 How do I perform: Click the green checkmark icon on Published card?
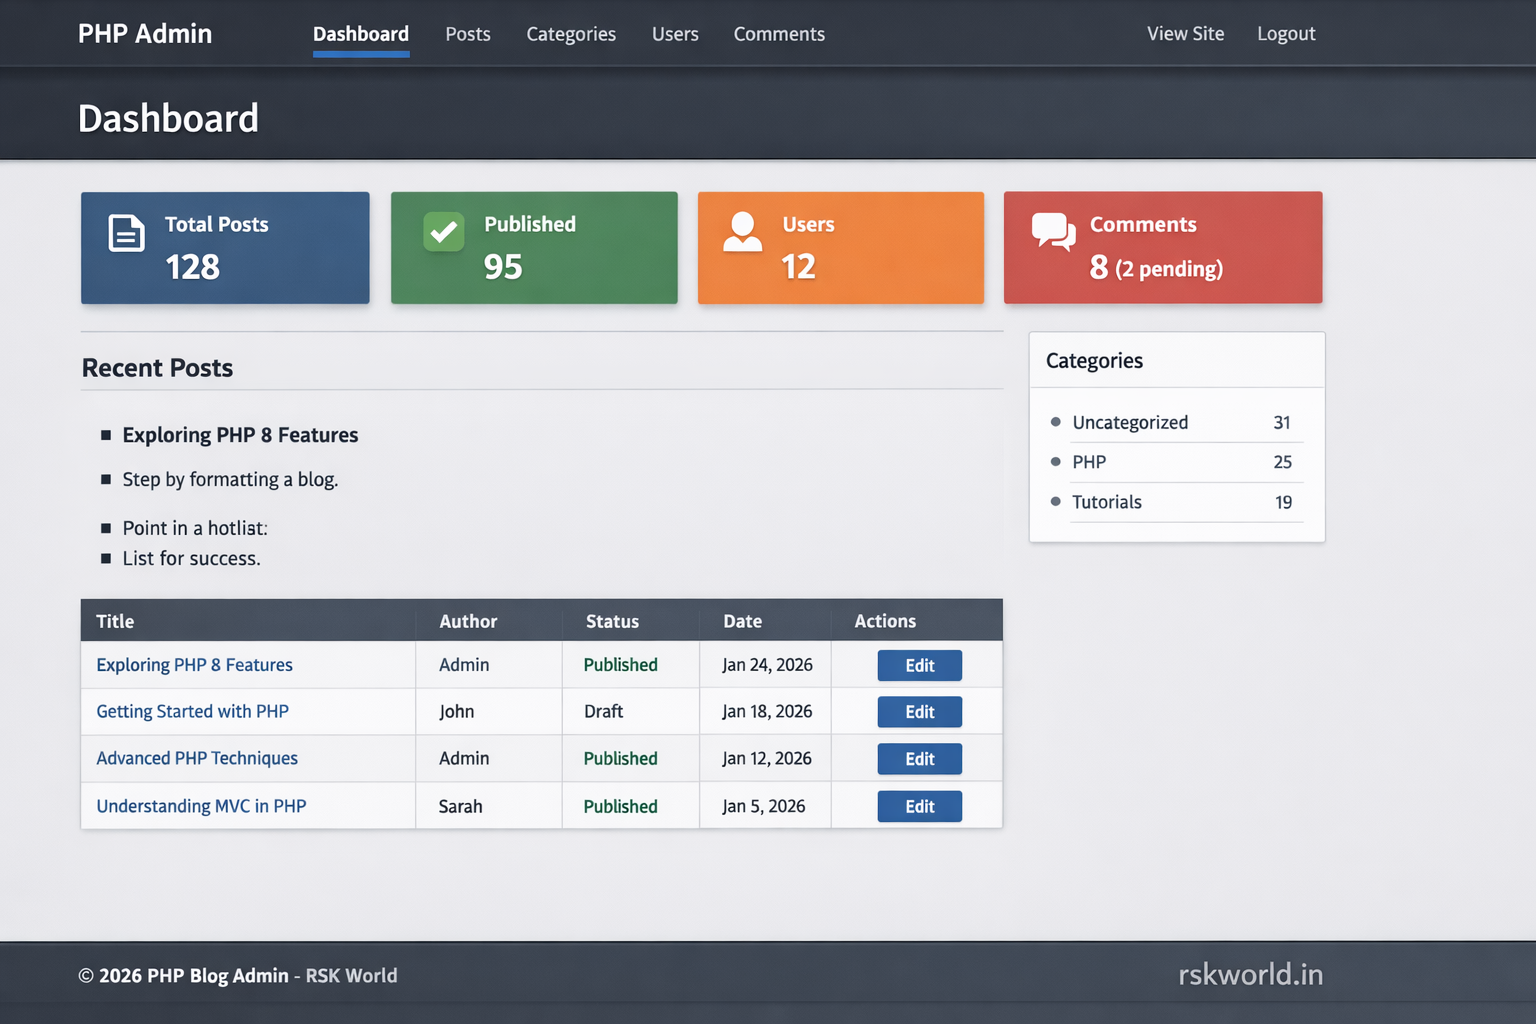tap(443, 233)
